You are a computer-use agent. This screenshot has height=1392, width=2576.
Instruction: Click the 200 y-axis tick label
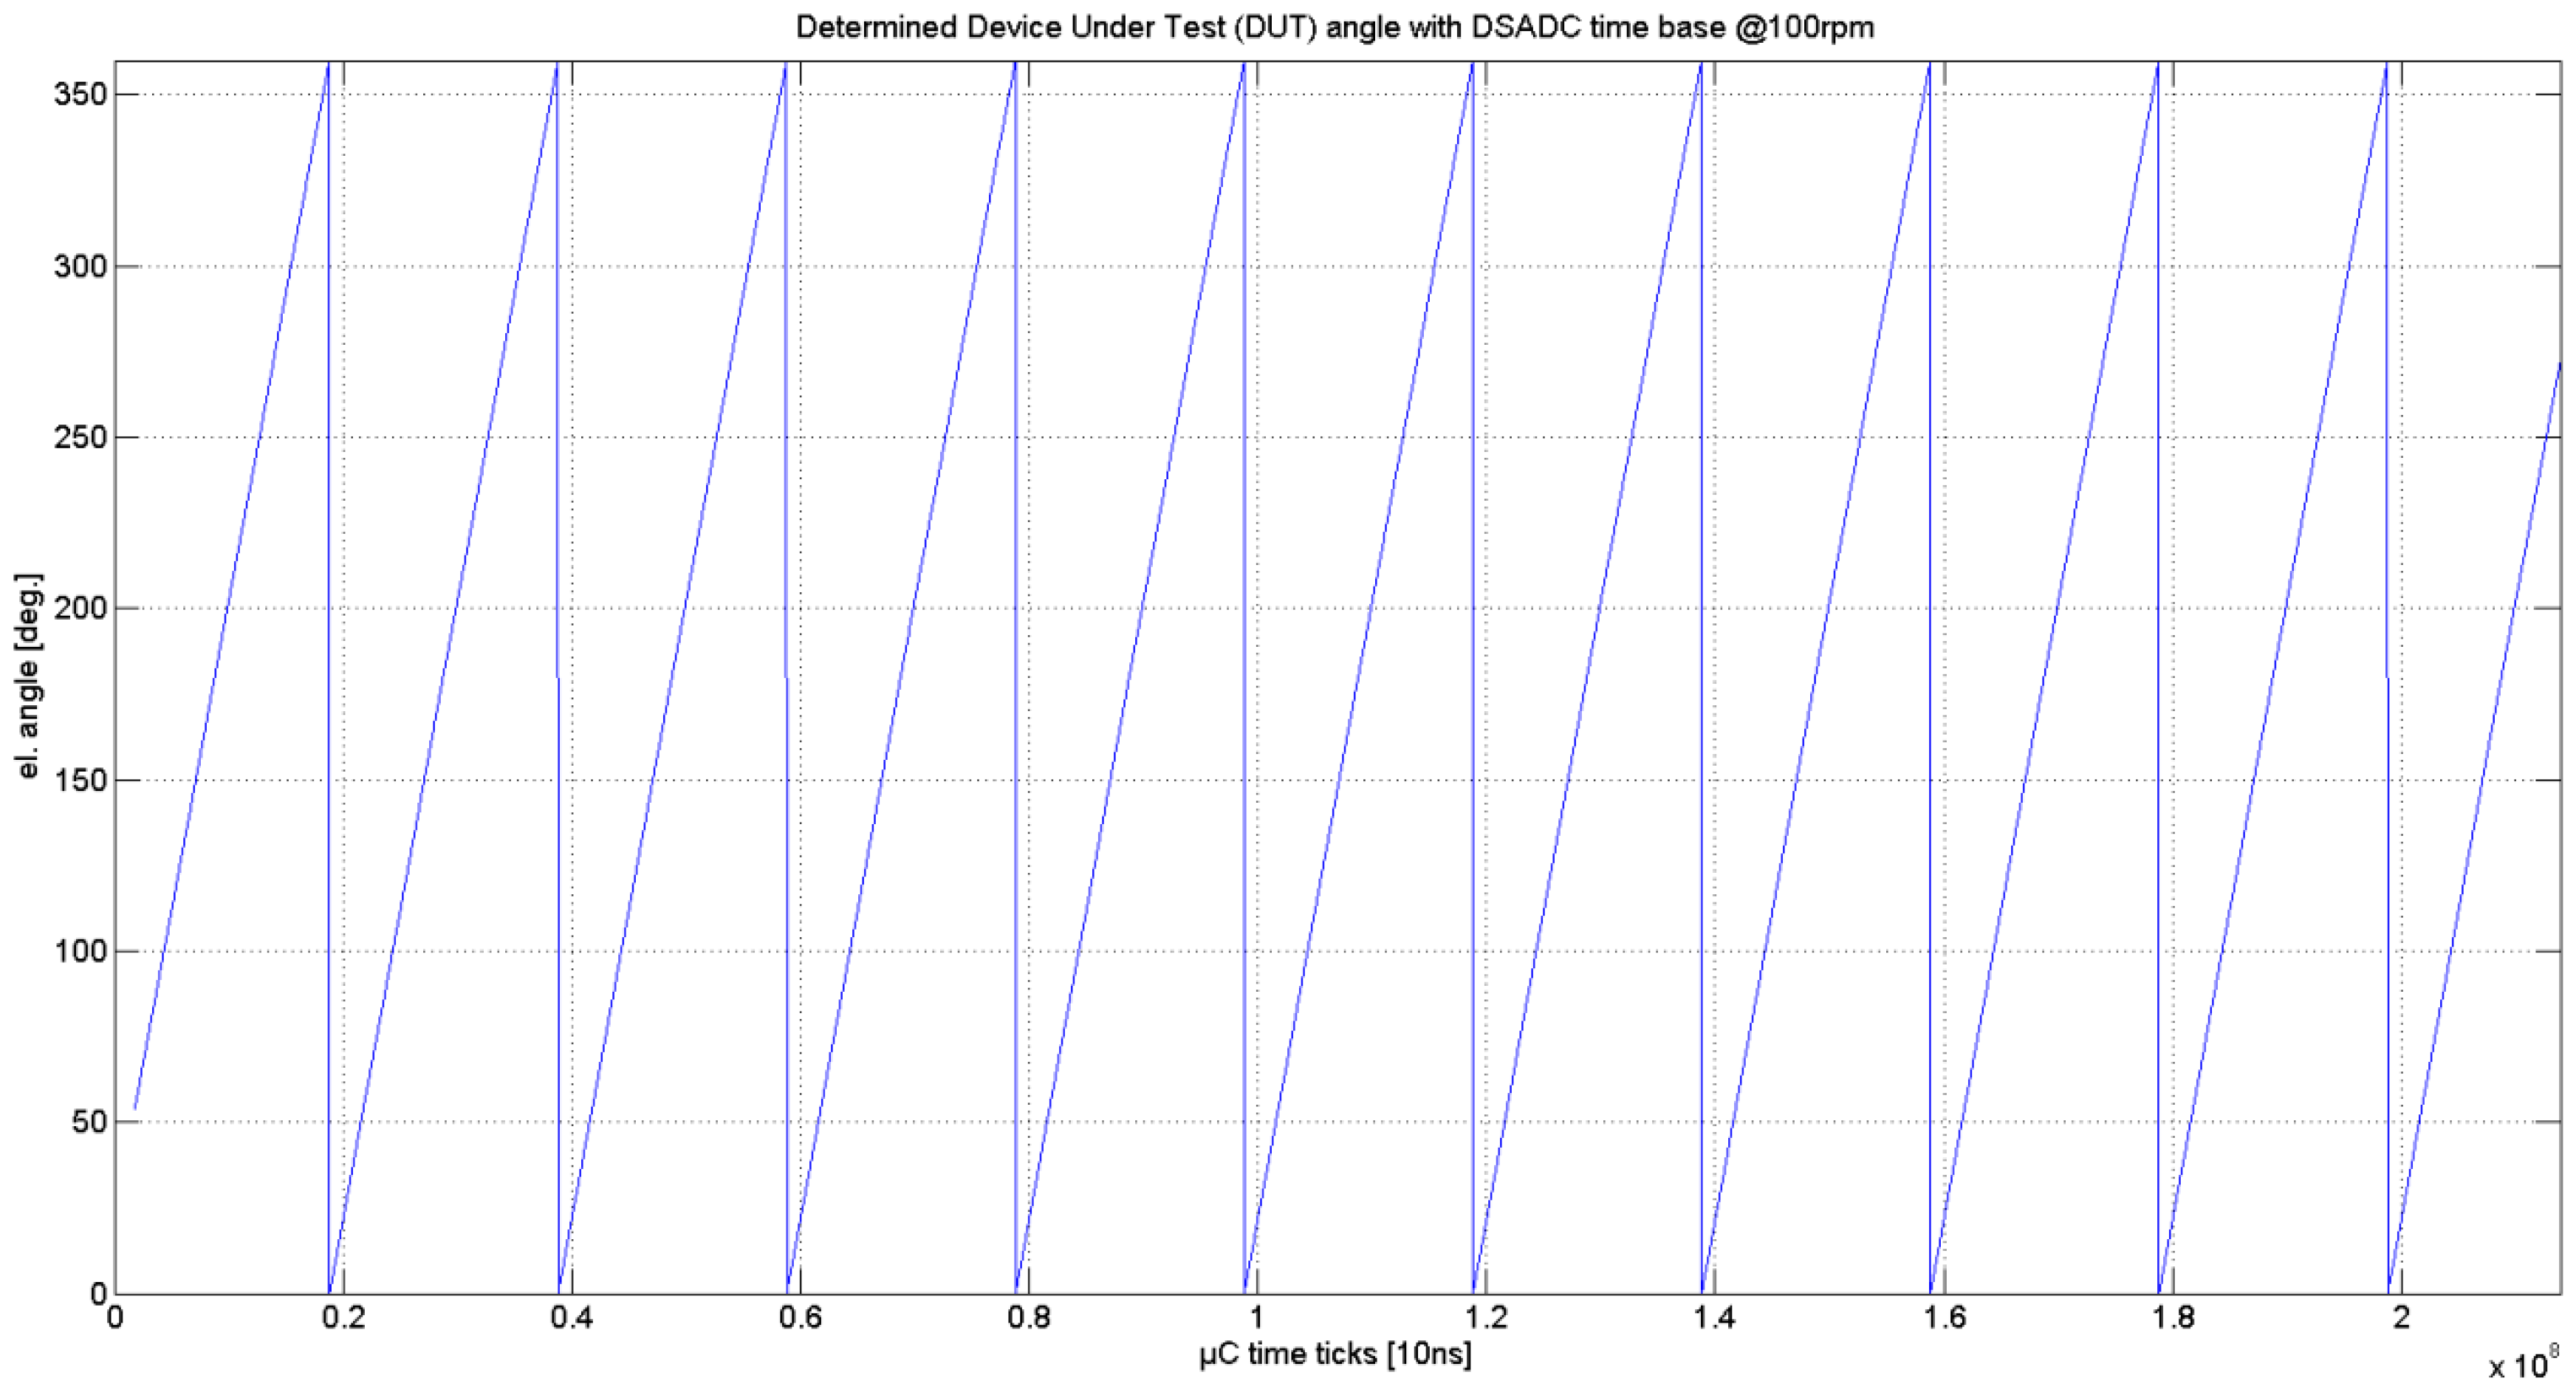tap(80, 608)
